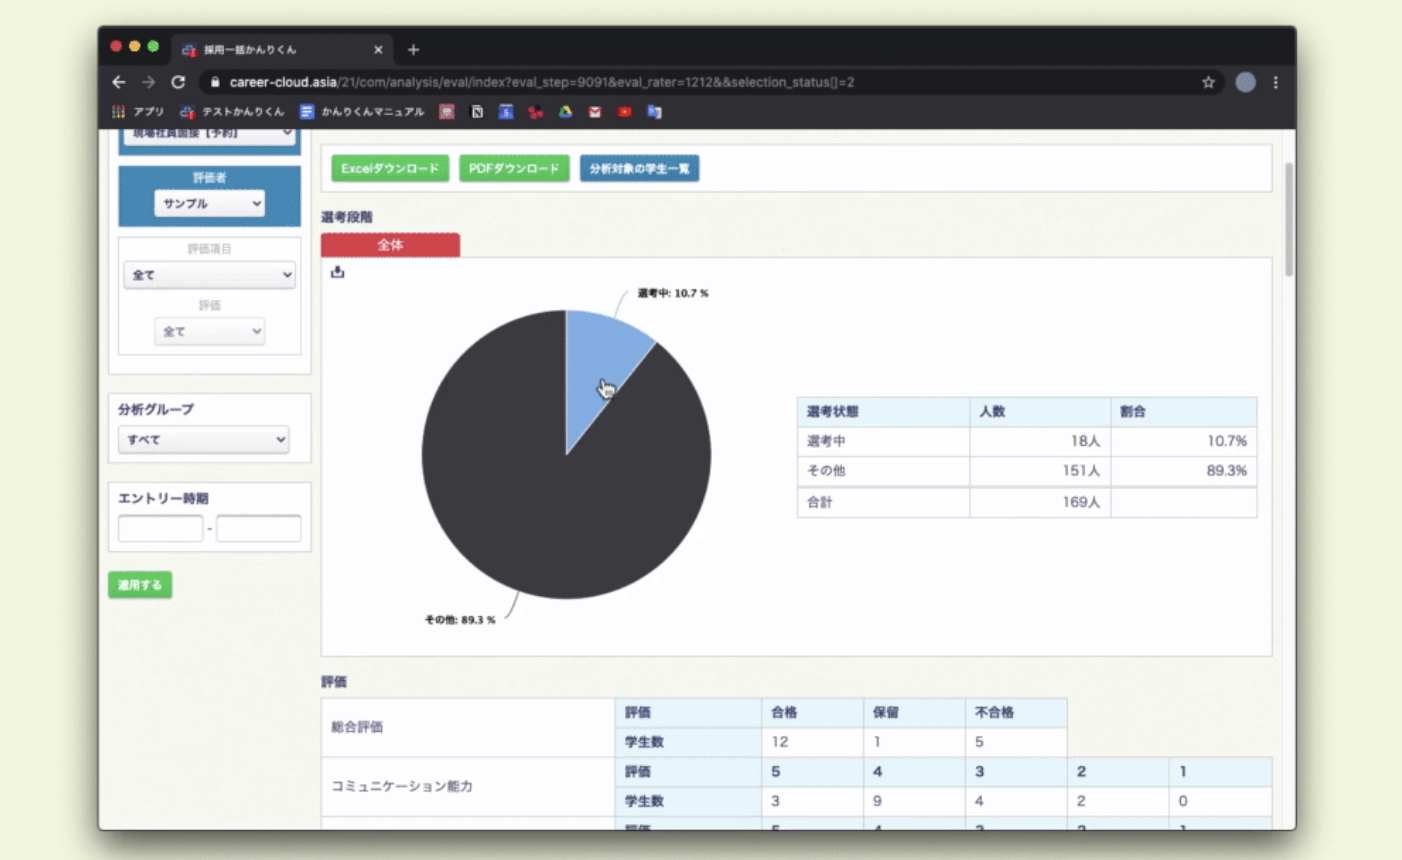1402x860 pixels.
Task: Reload the page with the refresh icon
Action: tap(178, 82)
